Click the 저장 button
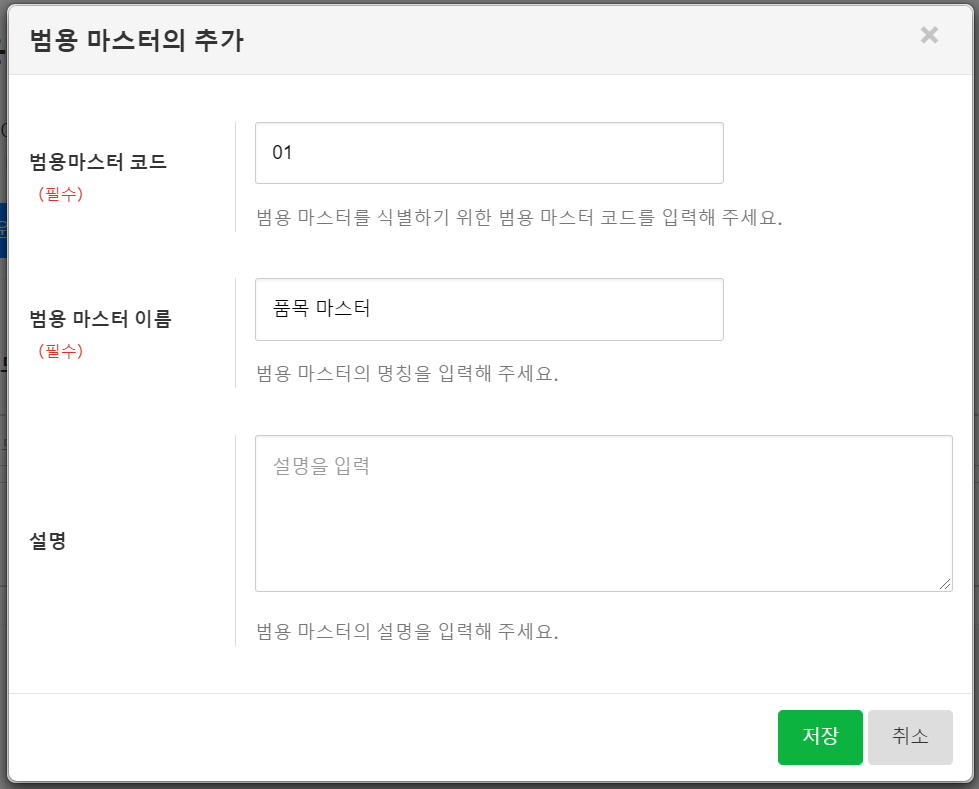The height and width of the screenshot is (789, 979). pyautogui.click(x=820, y=737)
